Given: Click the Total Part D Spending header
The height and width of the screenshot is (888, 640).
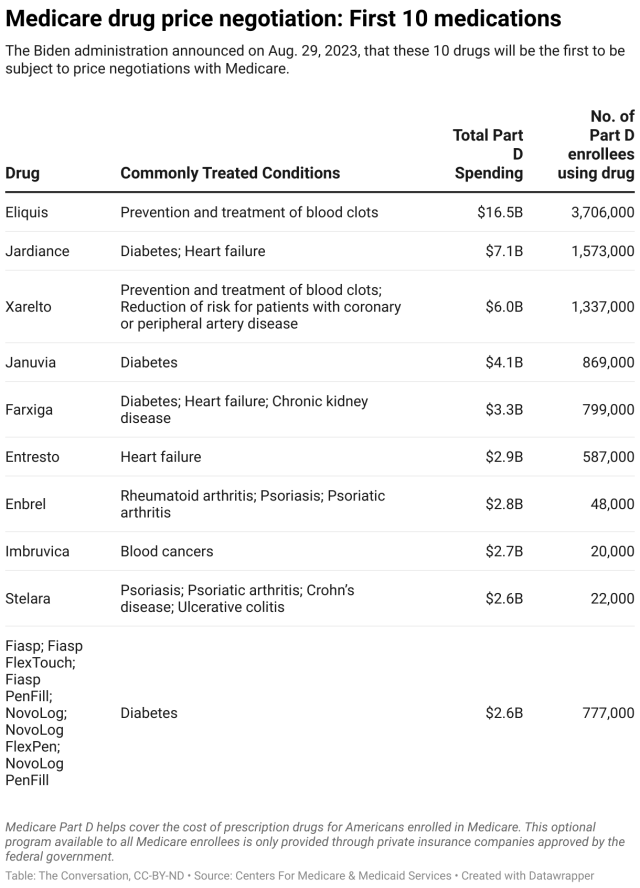Looking at the screenshot, I should [488, 154].
